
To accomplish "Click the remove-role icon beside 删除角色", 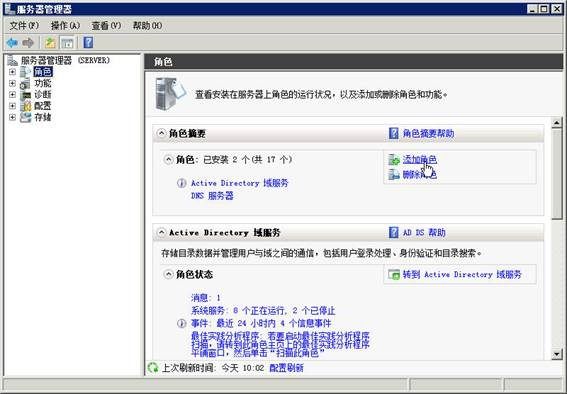I will click(x=394, y=175).
